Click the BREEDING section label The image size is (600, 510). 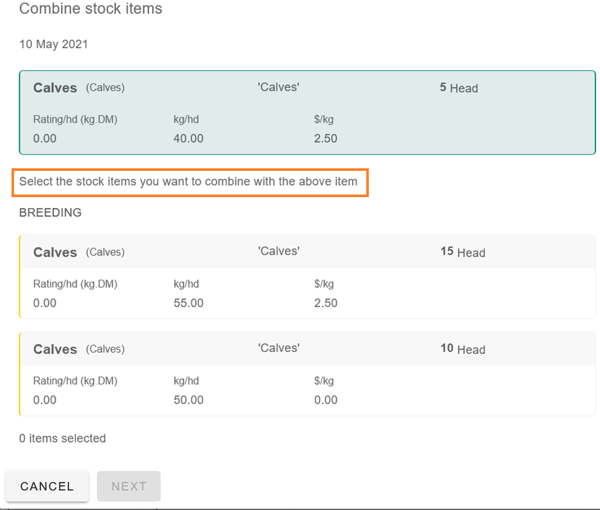click(x=50, y=213)
